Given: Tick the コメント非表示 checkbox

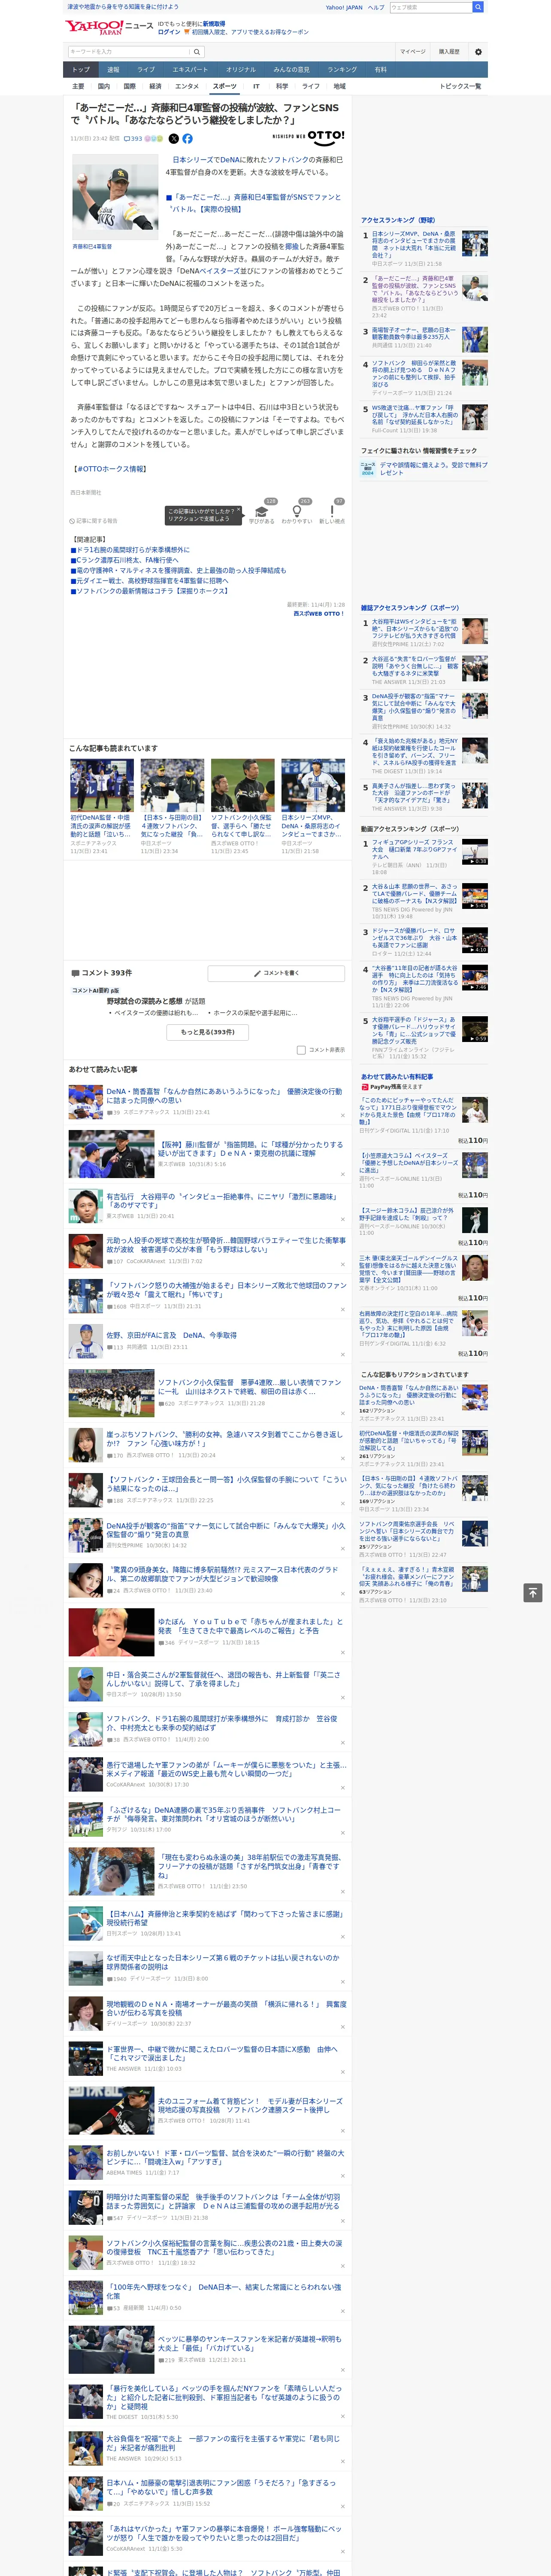Looking at the screenshot, I should pos(301,1050).
